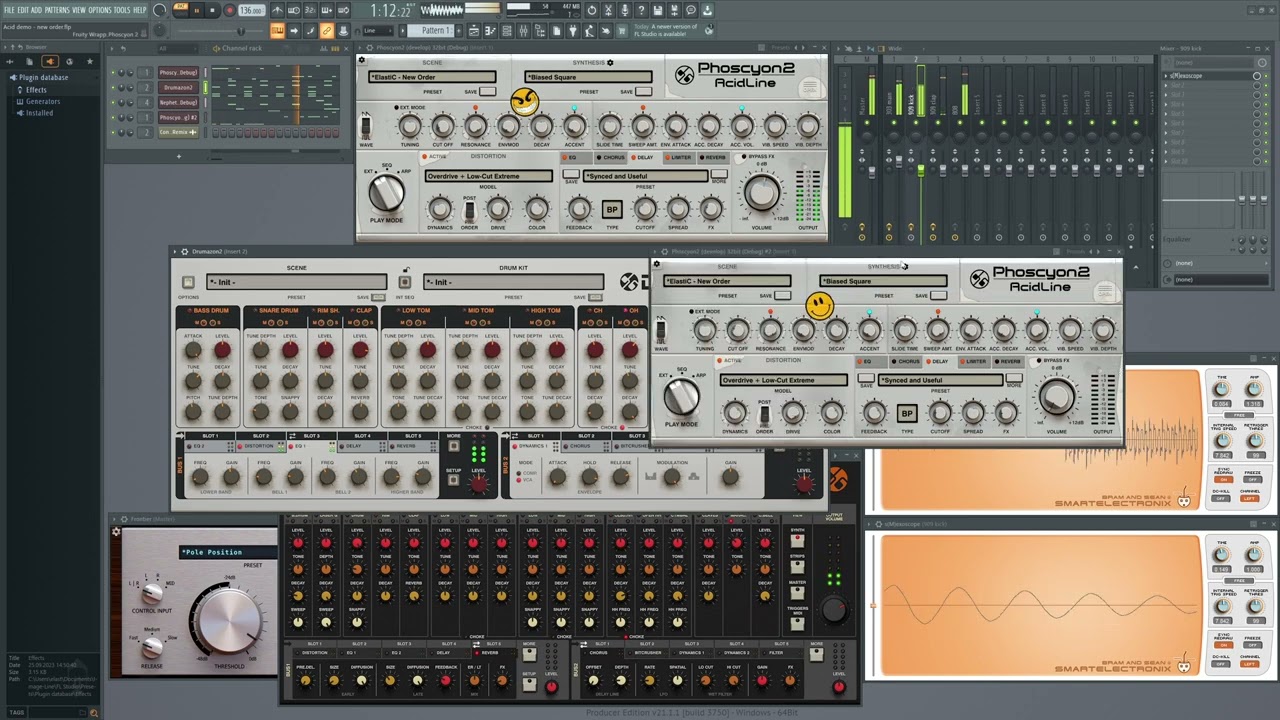
Task: Click the microphone recording icon
Action: 625,11
